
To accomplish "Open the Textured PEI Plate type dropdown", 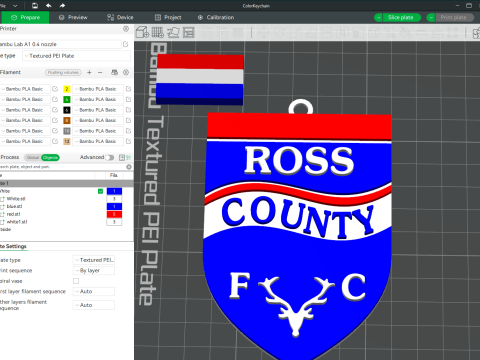I will tap(76, 56).
